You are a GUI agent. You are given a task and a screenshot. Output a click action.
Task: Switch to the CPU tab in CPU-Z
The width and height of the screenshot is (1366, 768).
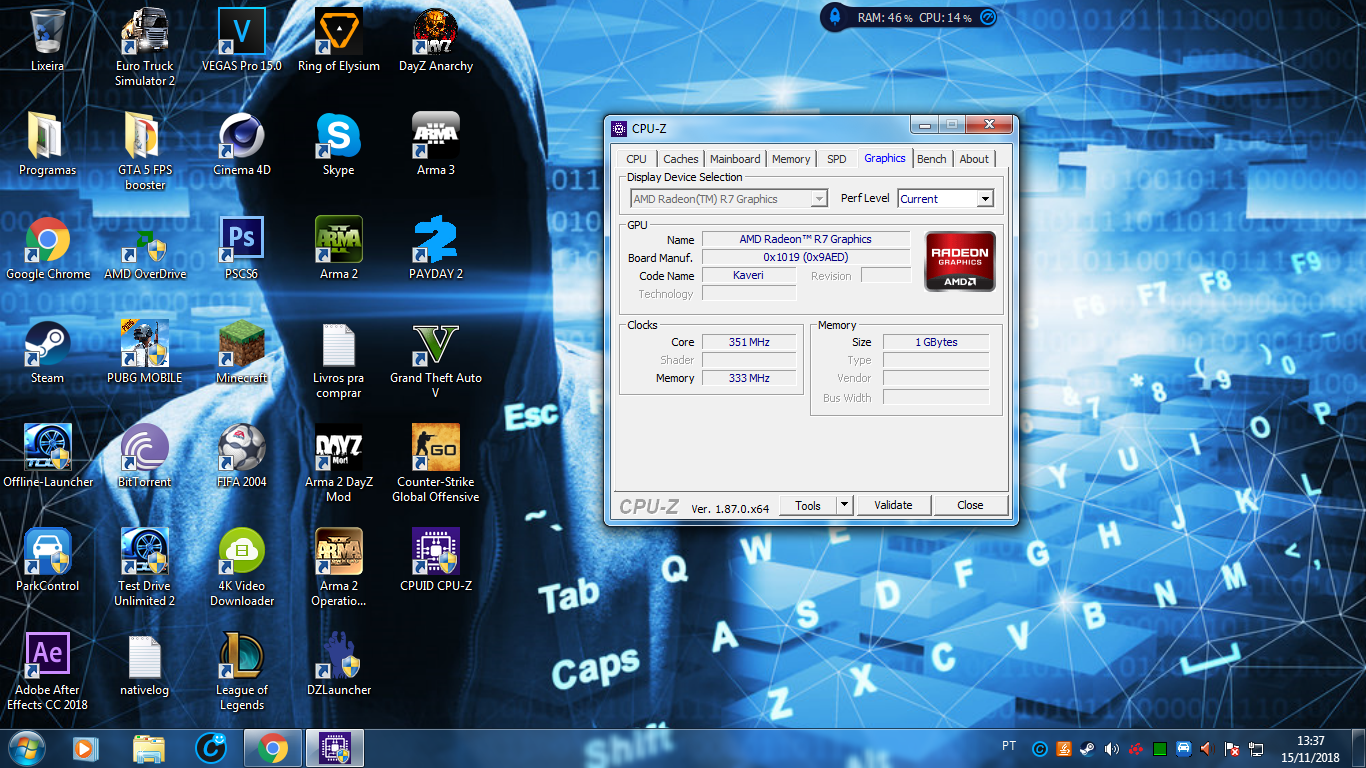636,159
